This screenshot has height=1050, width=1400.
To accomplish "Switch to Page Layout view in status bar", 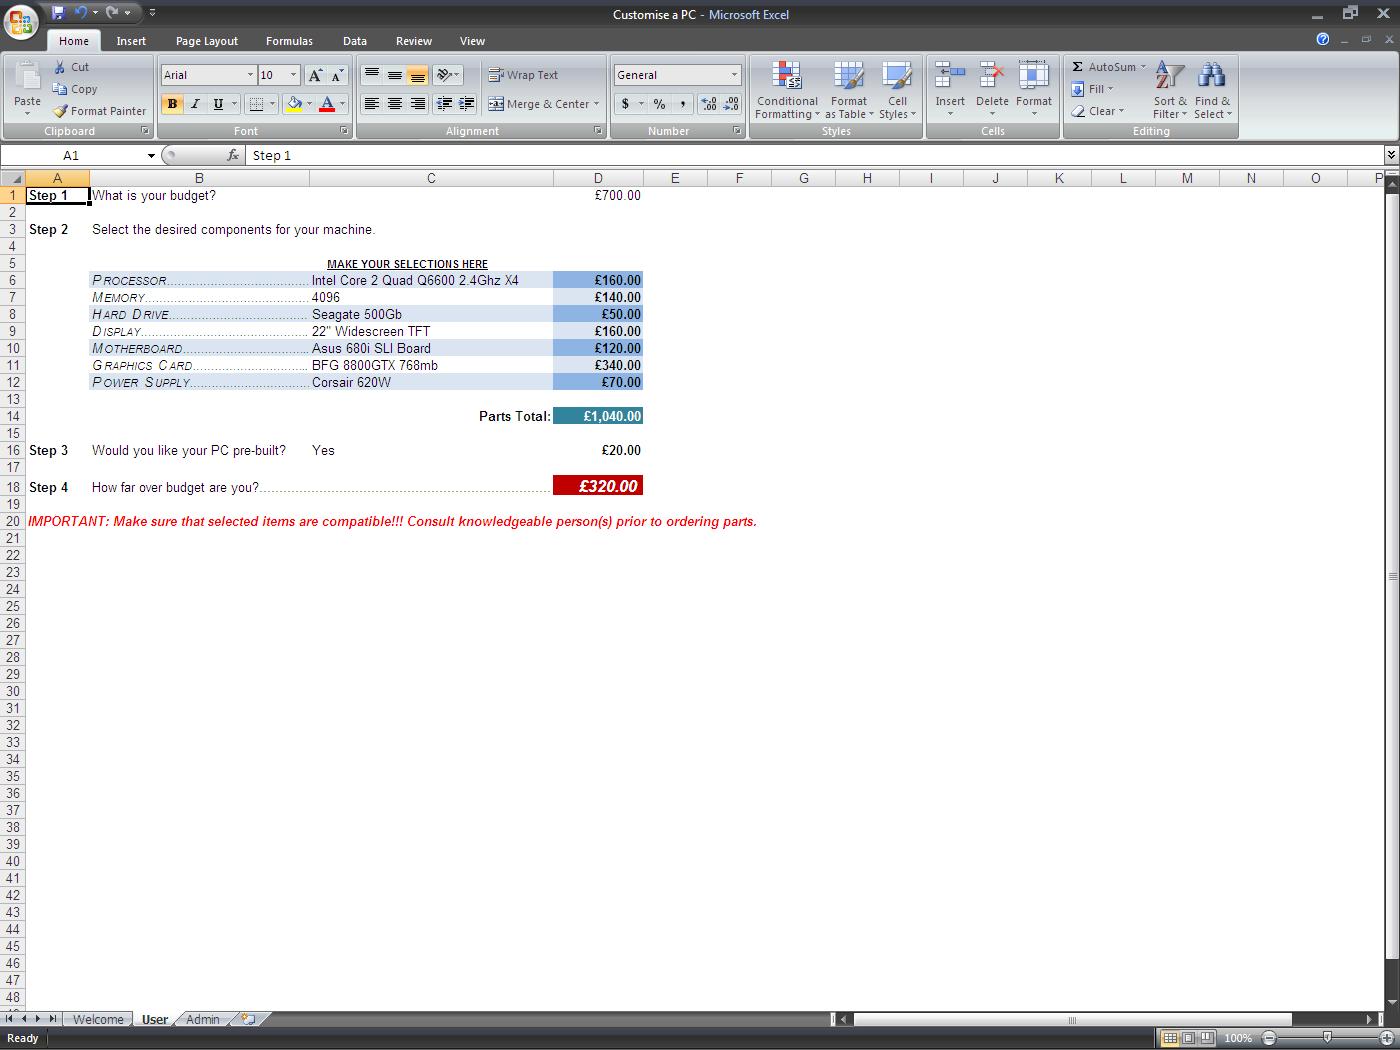I will [x=1188, y=1038].
